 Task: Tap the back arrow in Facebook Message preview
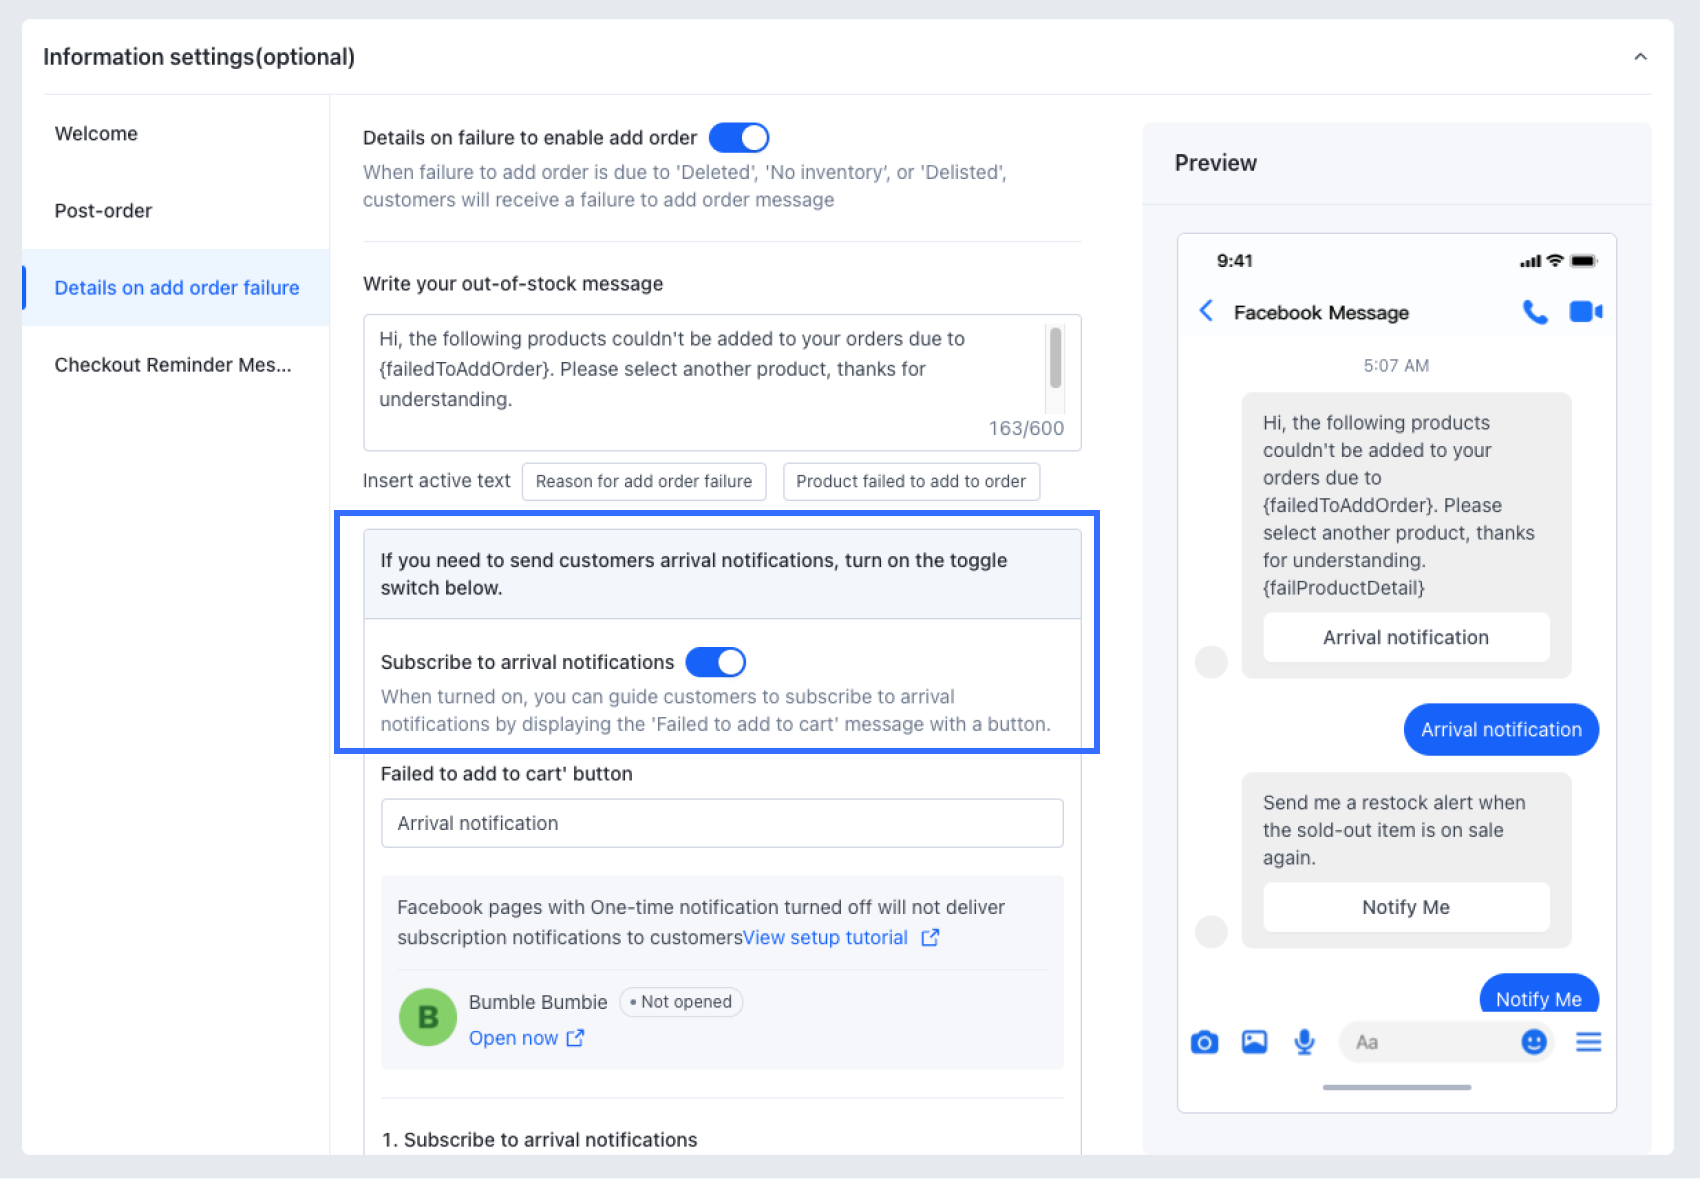point(1206,311)
